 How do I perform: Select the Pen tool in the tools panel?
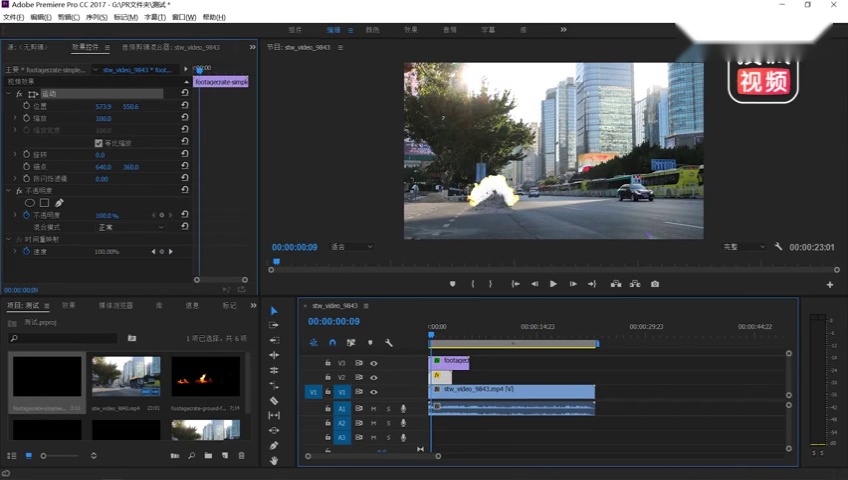(274, 445)
